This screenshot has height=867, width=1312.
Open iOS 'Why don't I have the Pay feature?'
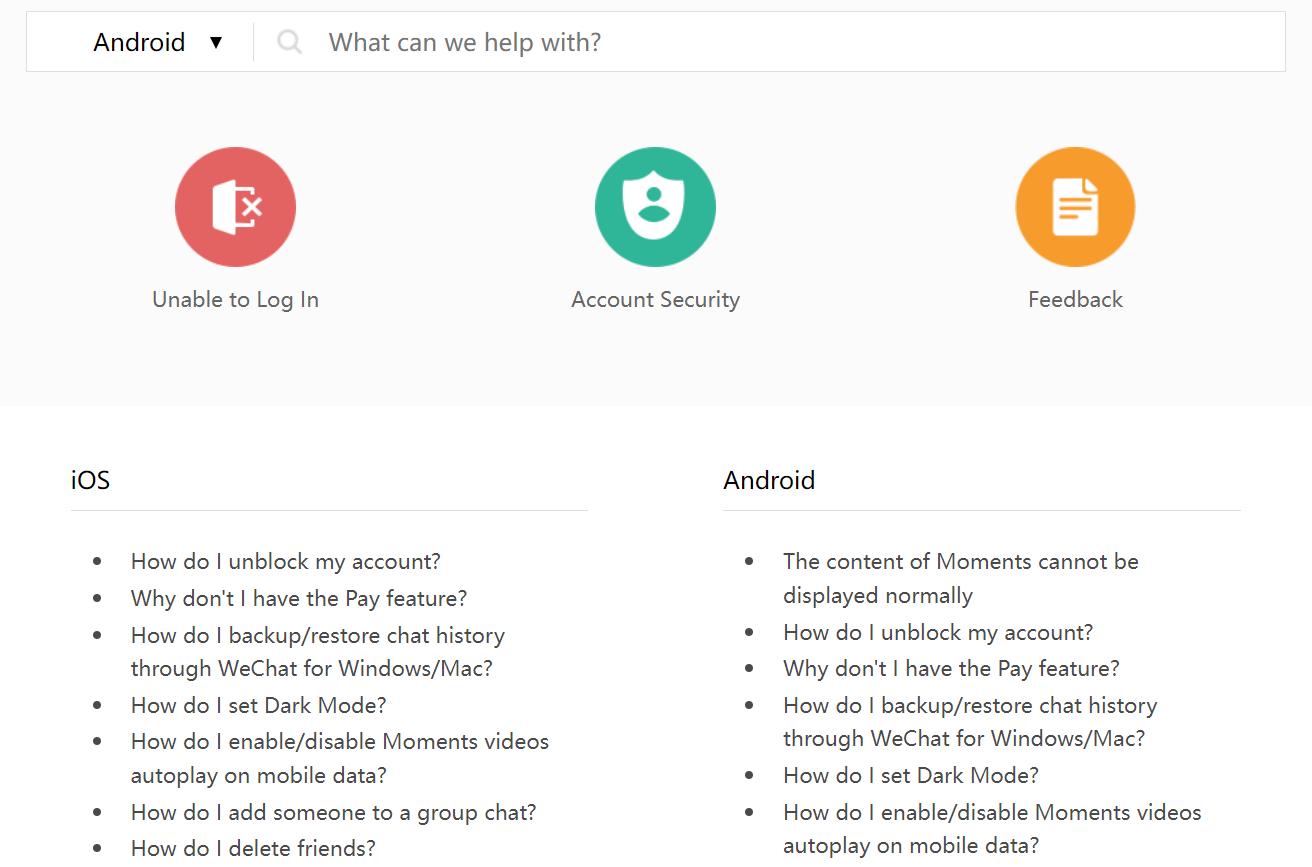pos(299,598)
